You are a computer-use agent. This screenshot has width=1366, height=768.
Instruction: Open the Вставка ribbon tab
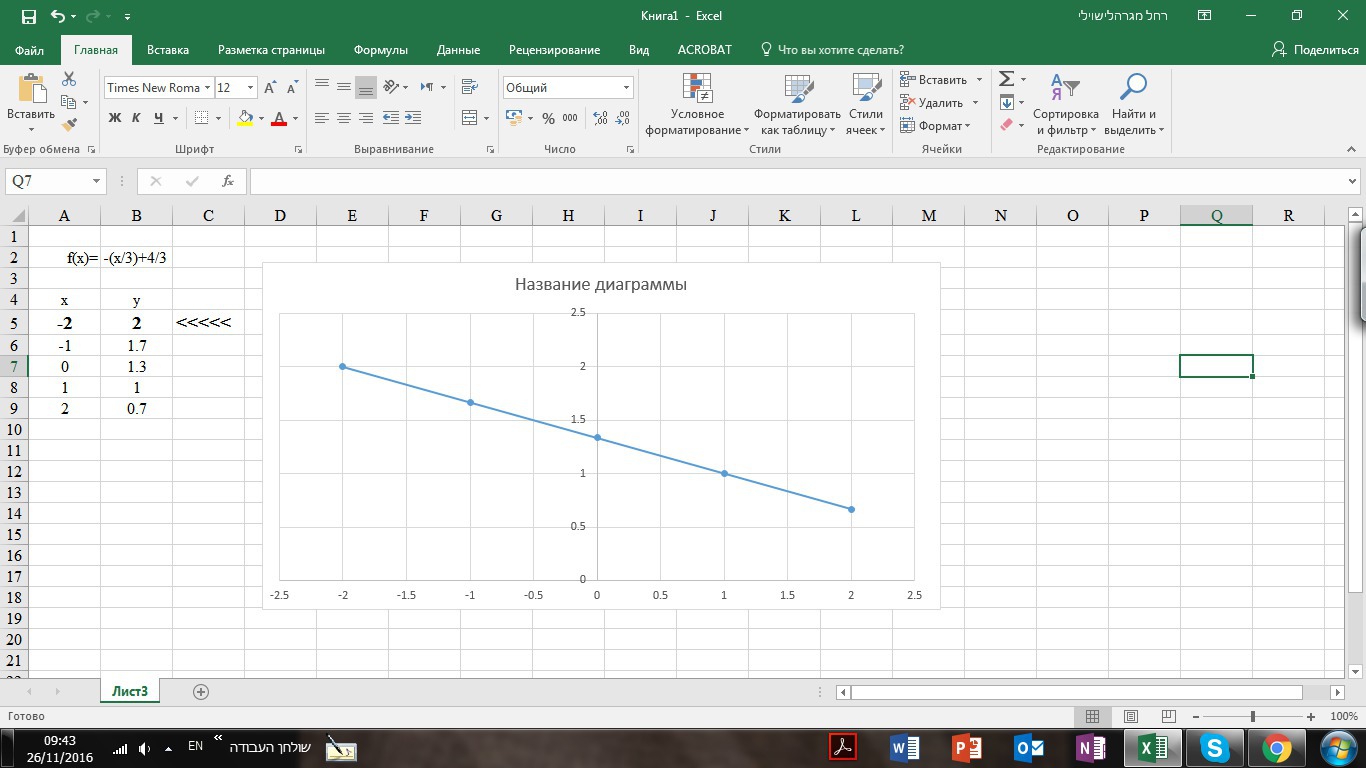pos(167,50)
